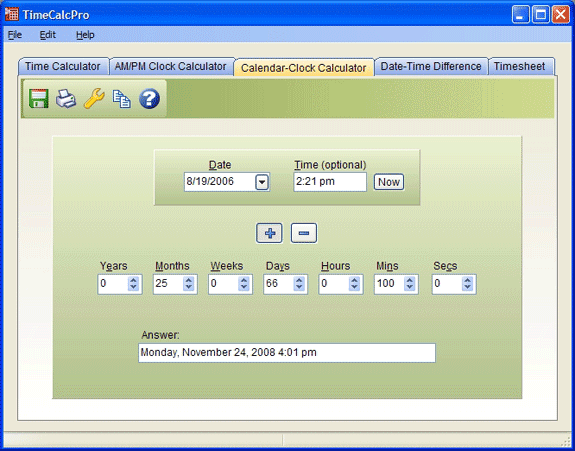
Task: Open the Help menu
Action: click(85, 35)
